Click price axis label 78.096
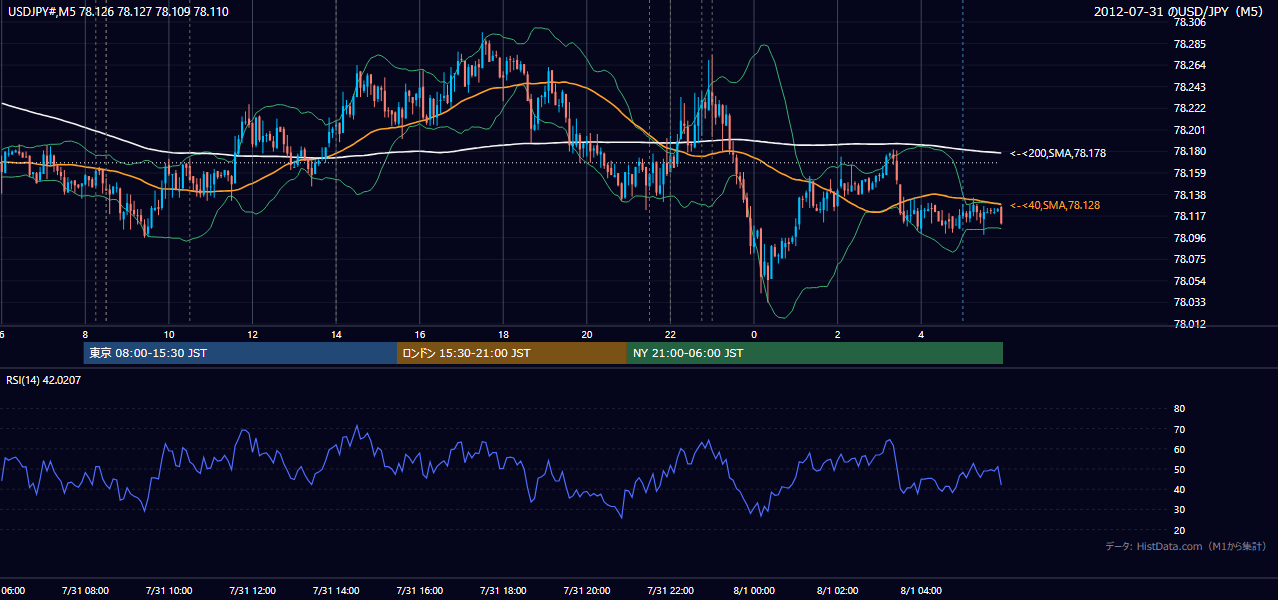 point(1190,238)
